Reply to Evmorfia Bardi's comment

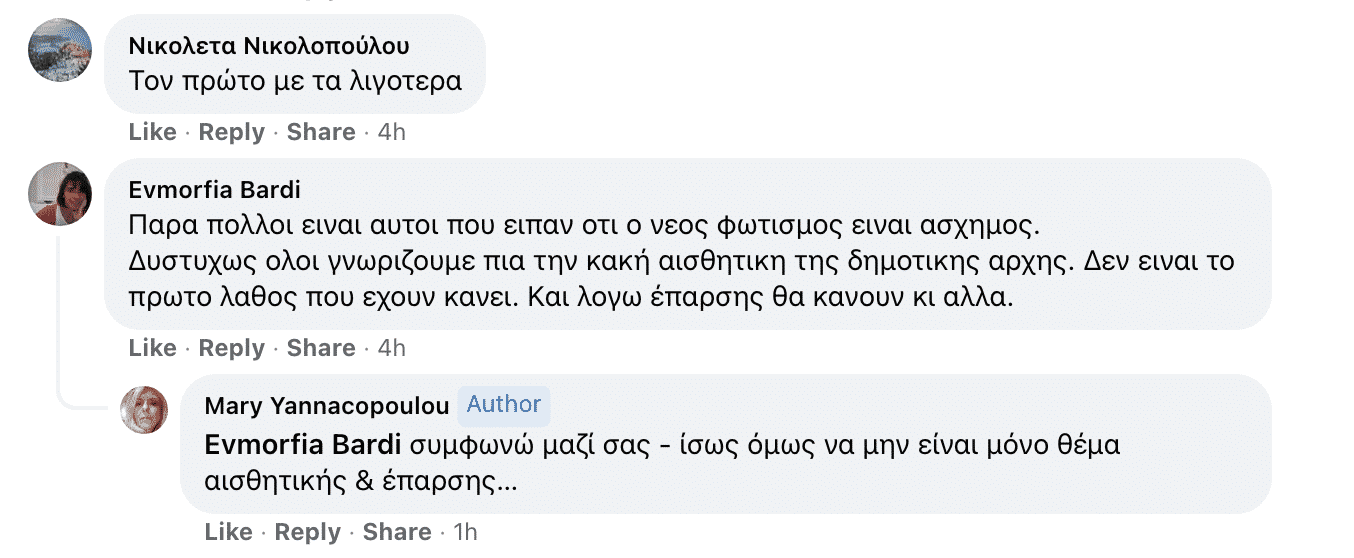coord(232,348)
